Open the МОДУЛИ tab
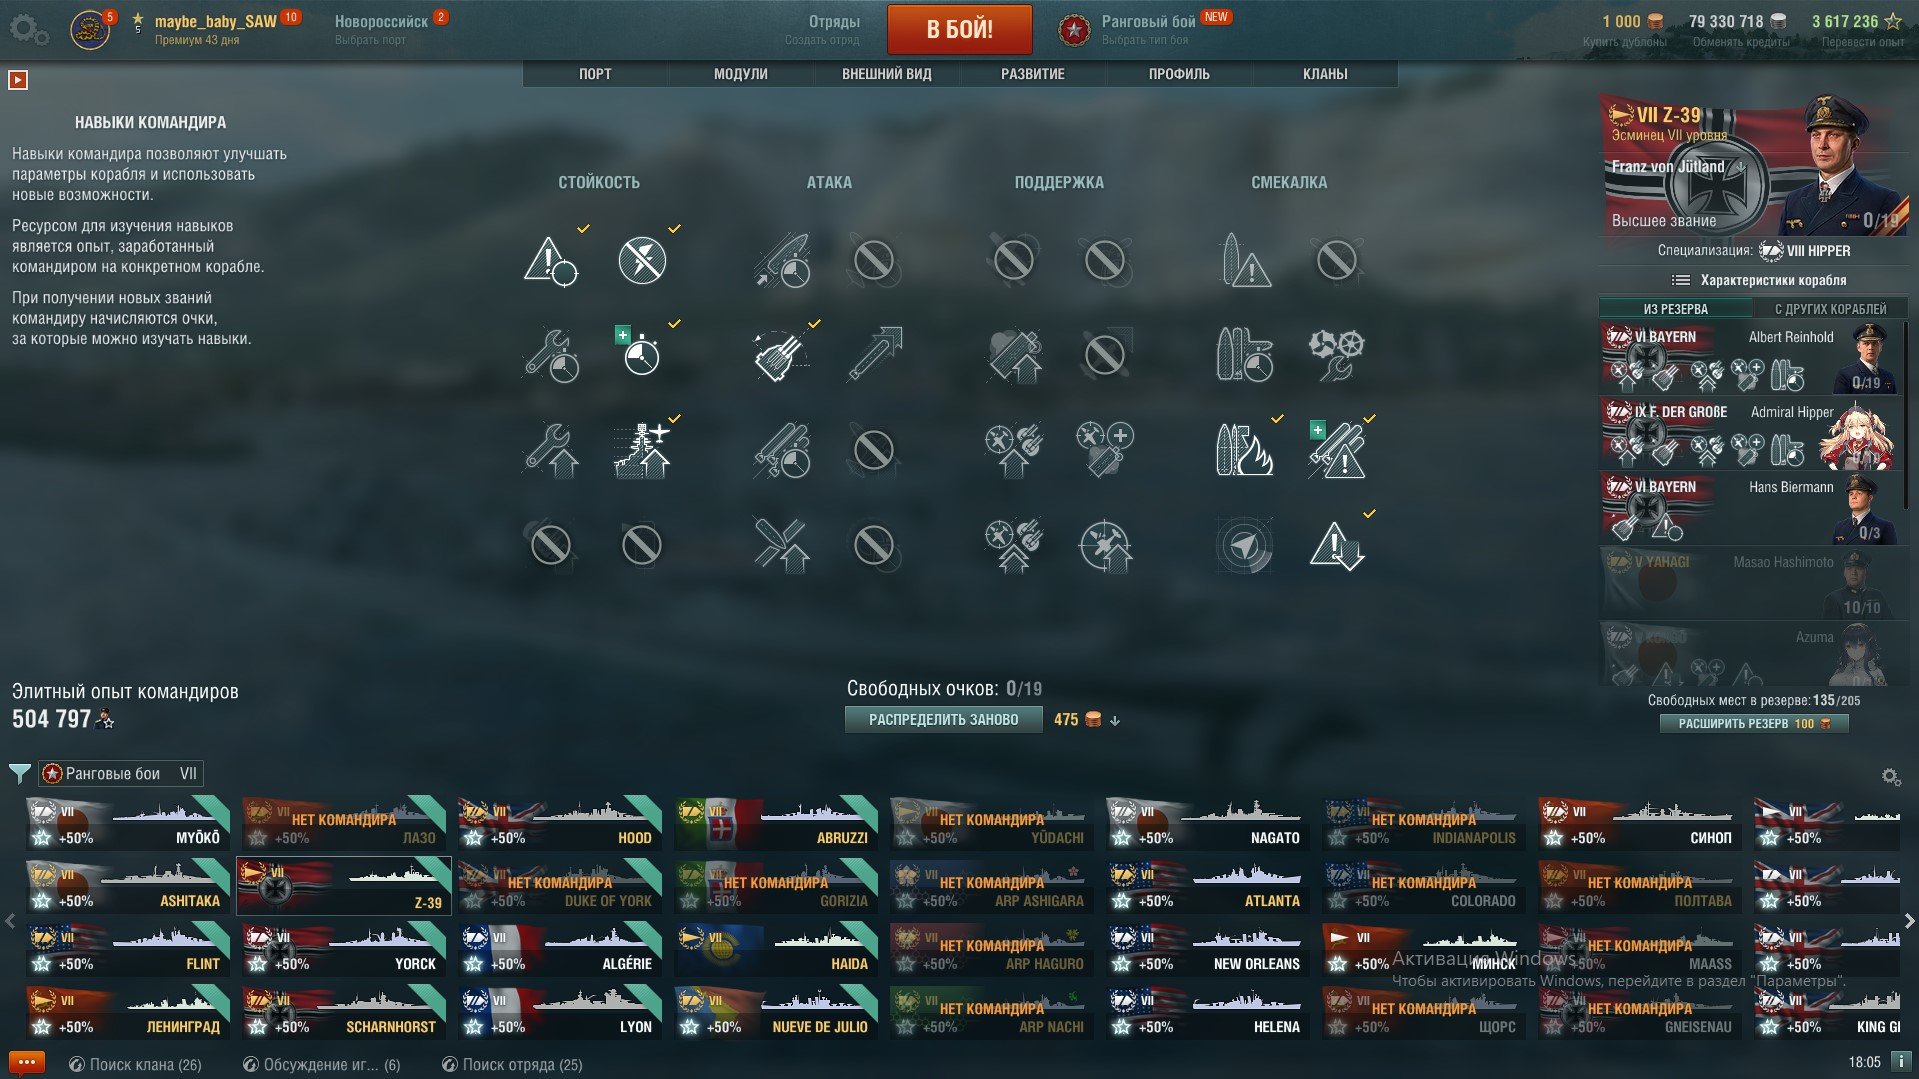This screenshot has width=1919, height=1079. (x=741, y=74)
